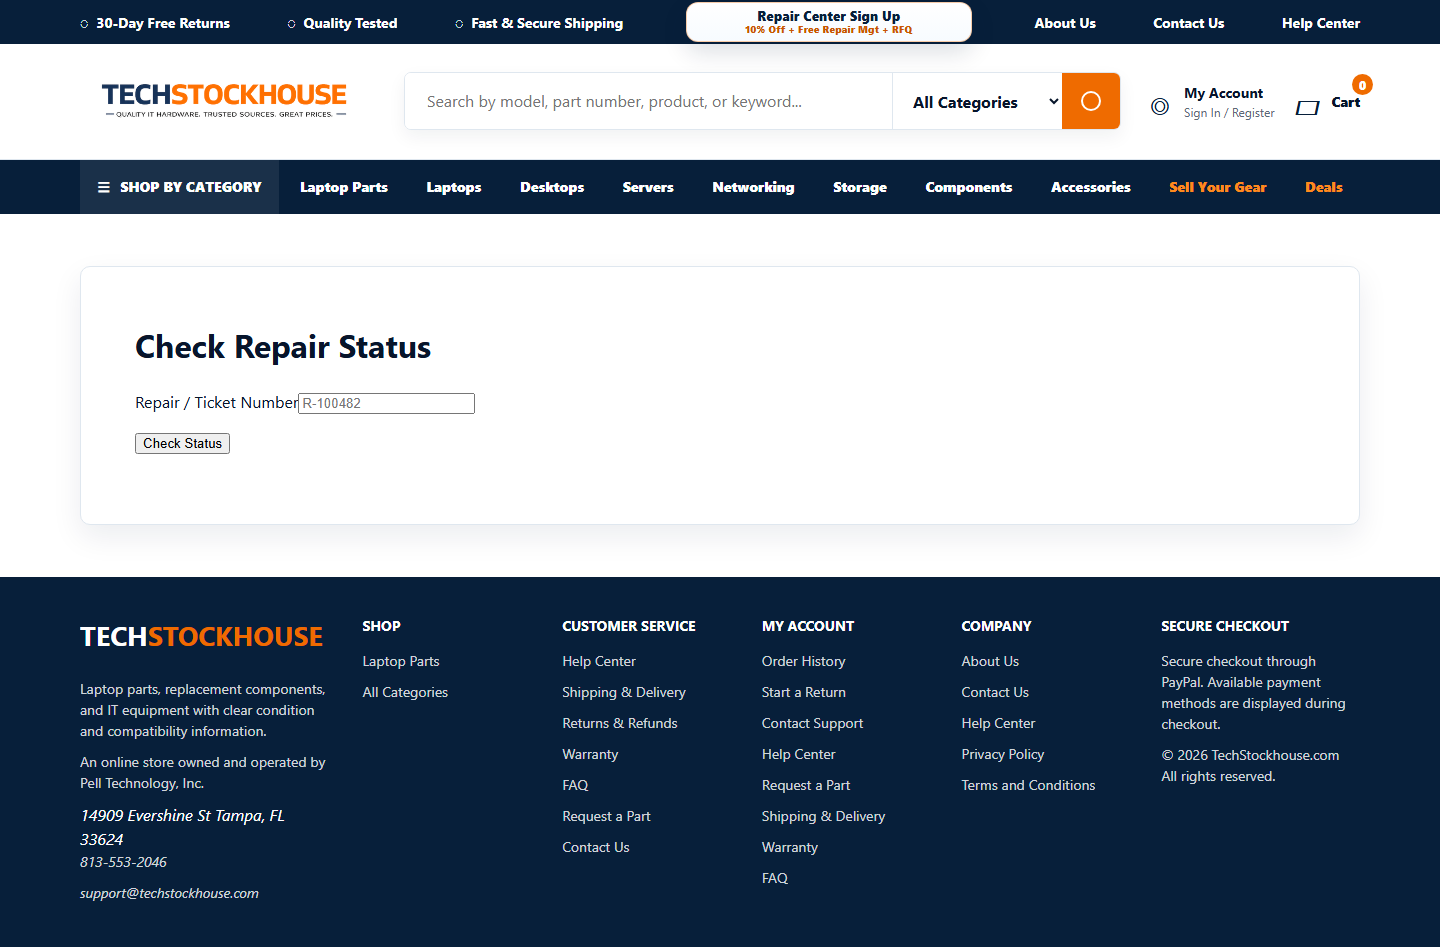Open the All Categories dropdown
The width and height of the screenshot is (1440, 947).
(977, 101)
